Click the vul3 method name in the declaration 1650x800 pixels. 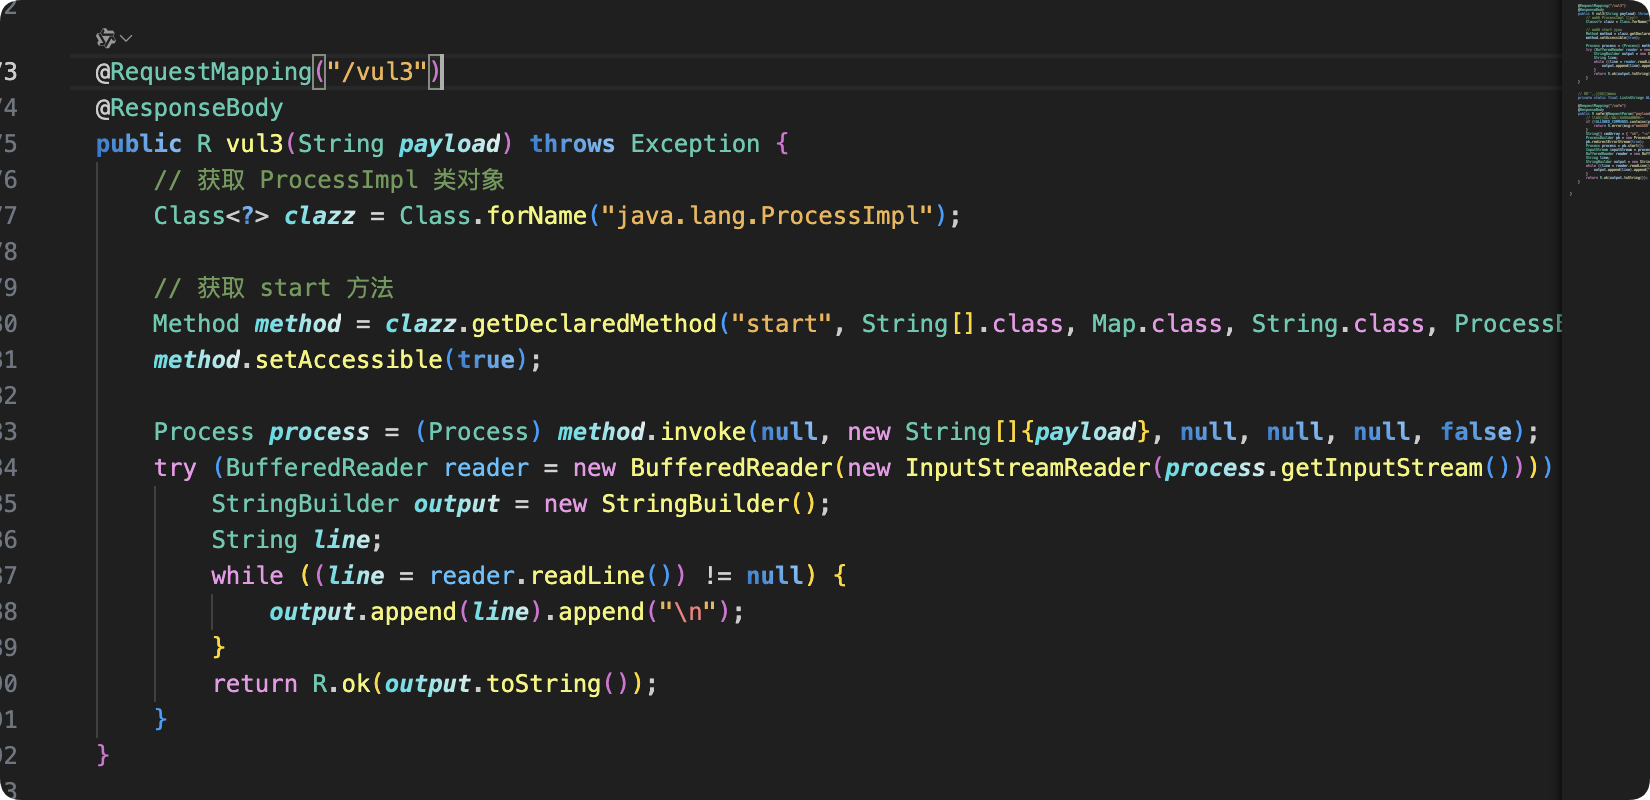click(x=254, y=144)
